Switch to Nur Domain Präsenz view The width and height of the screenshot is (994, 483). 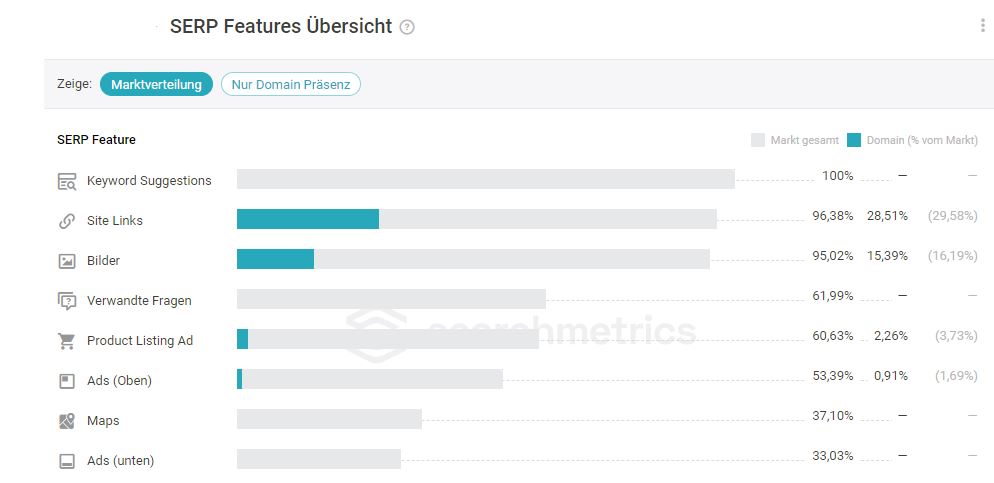291,84
